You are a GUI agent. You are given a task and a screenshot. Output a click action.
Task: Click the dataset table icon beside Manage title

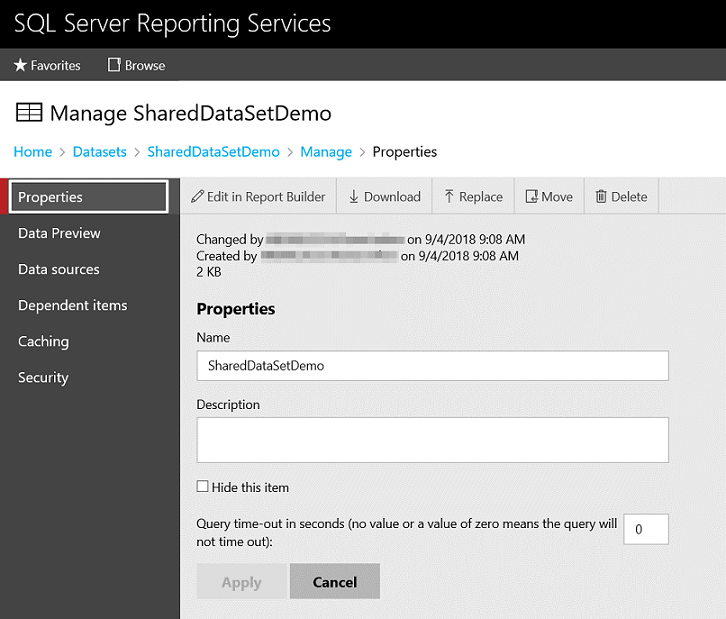29,113
